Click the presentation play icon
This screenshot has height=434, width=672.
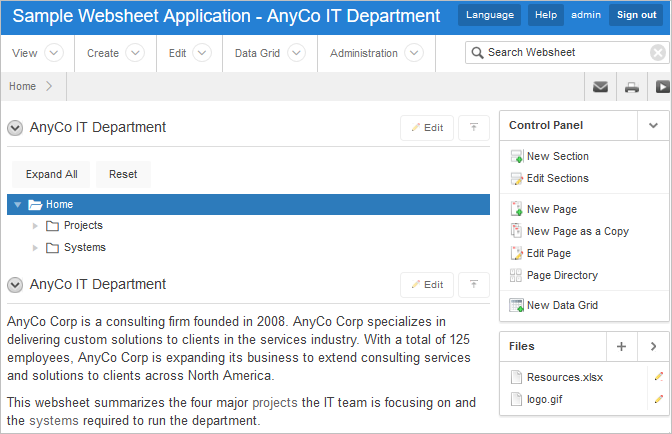pyautogui.click(x=662, y=87)
